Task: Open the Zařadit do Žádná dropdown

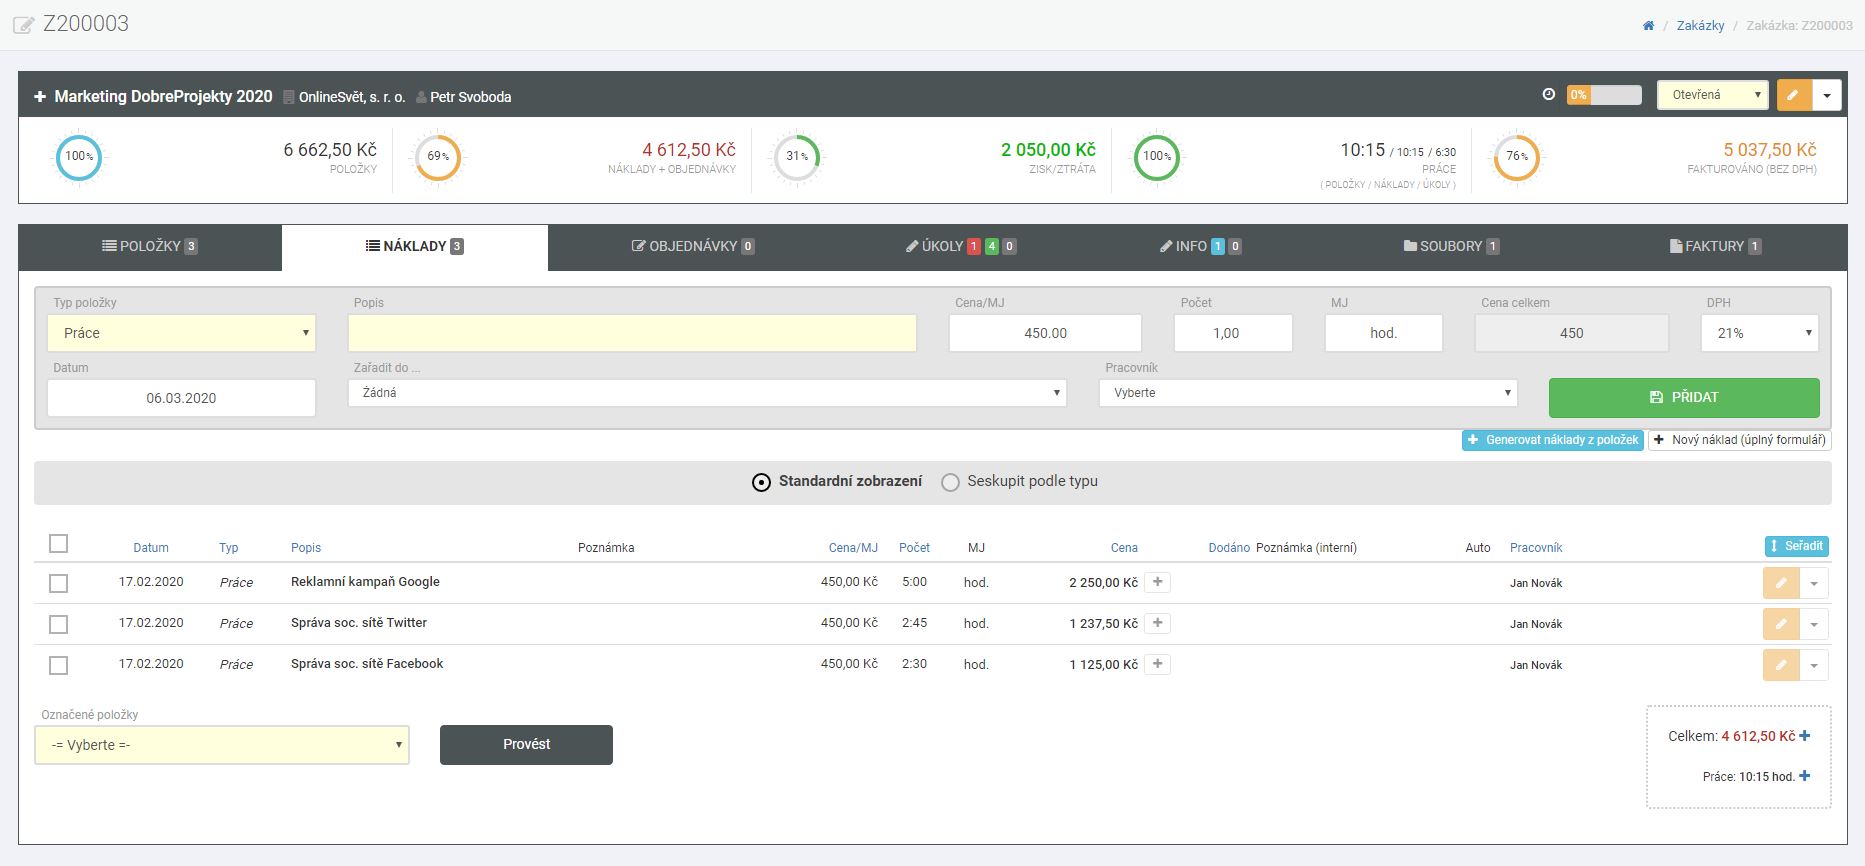Action: coord(707,393)
